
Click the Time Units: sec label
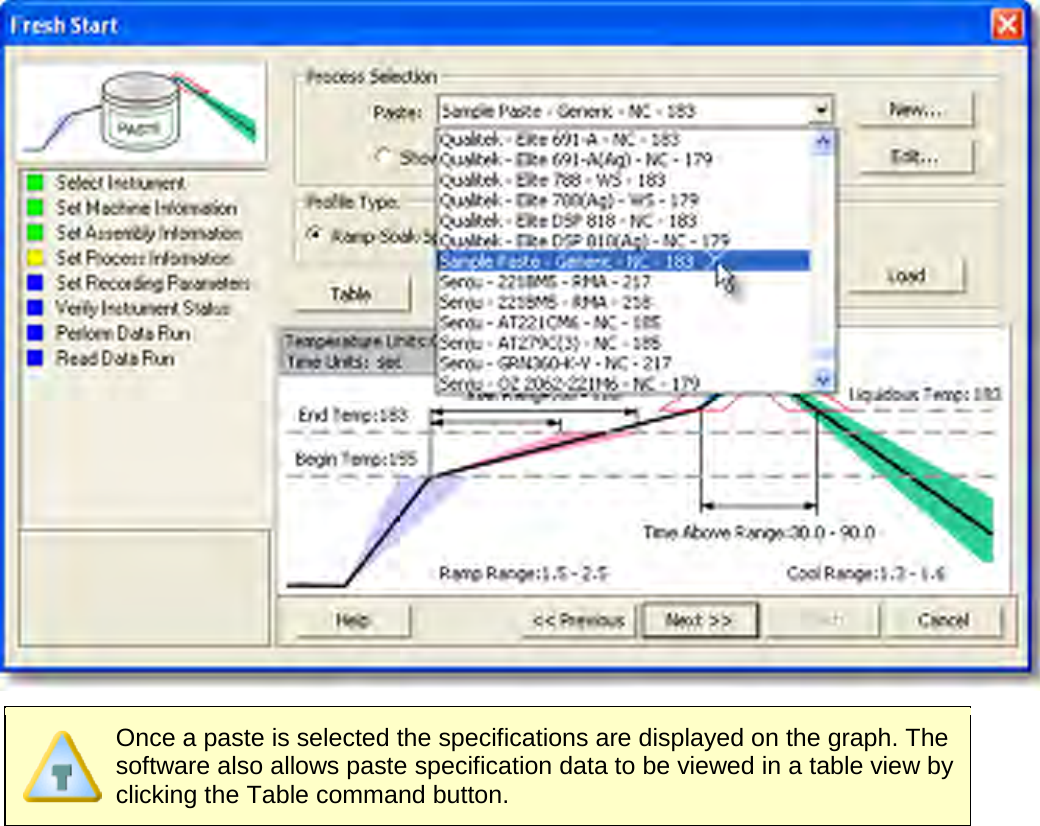(343, 362)
